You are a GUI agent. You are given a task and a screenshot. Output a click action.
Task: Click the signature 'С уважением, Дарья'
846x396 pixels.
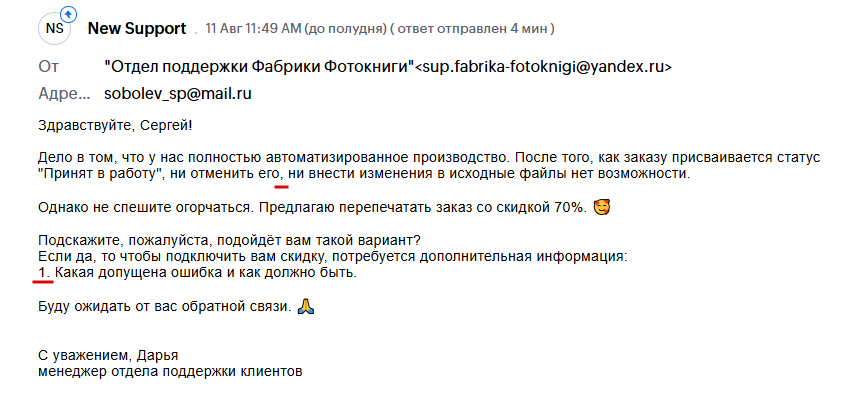point(108,356)
